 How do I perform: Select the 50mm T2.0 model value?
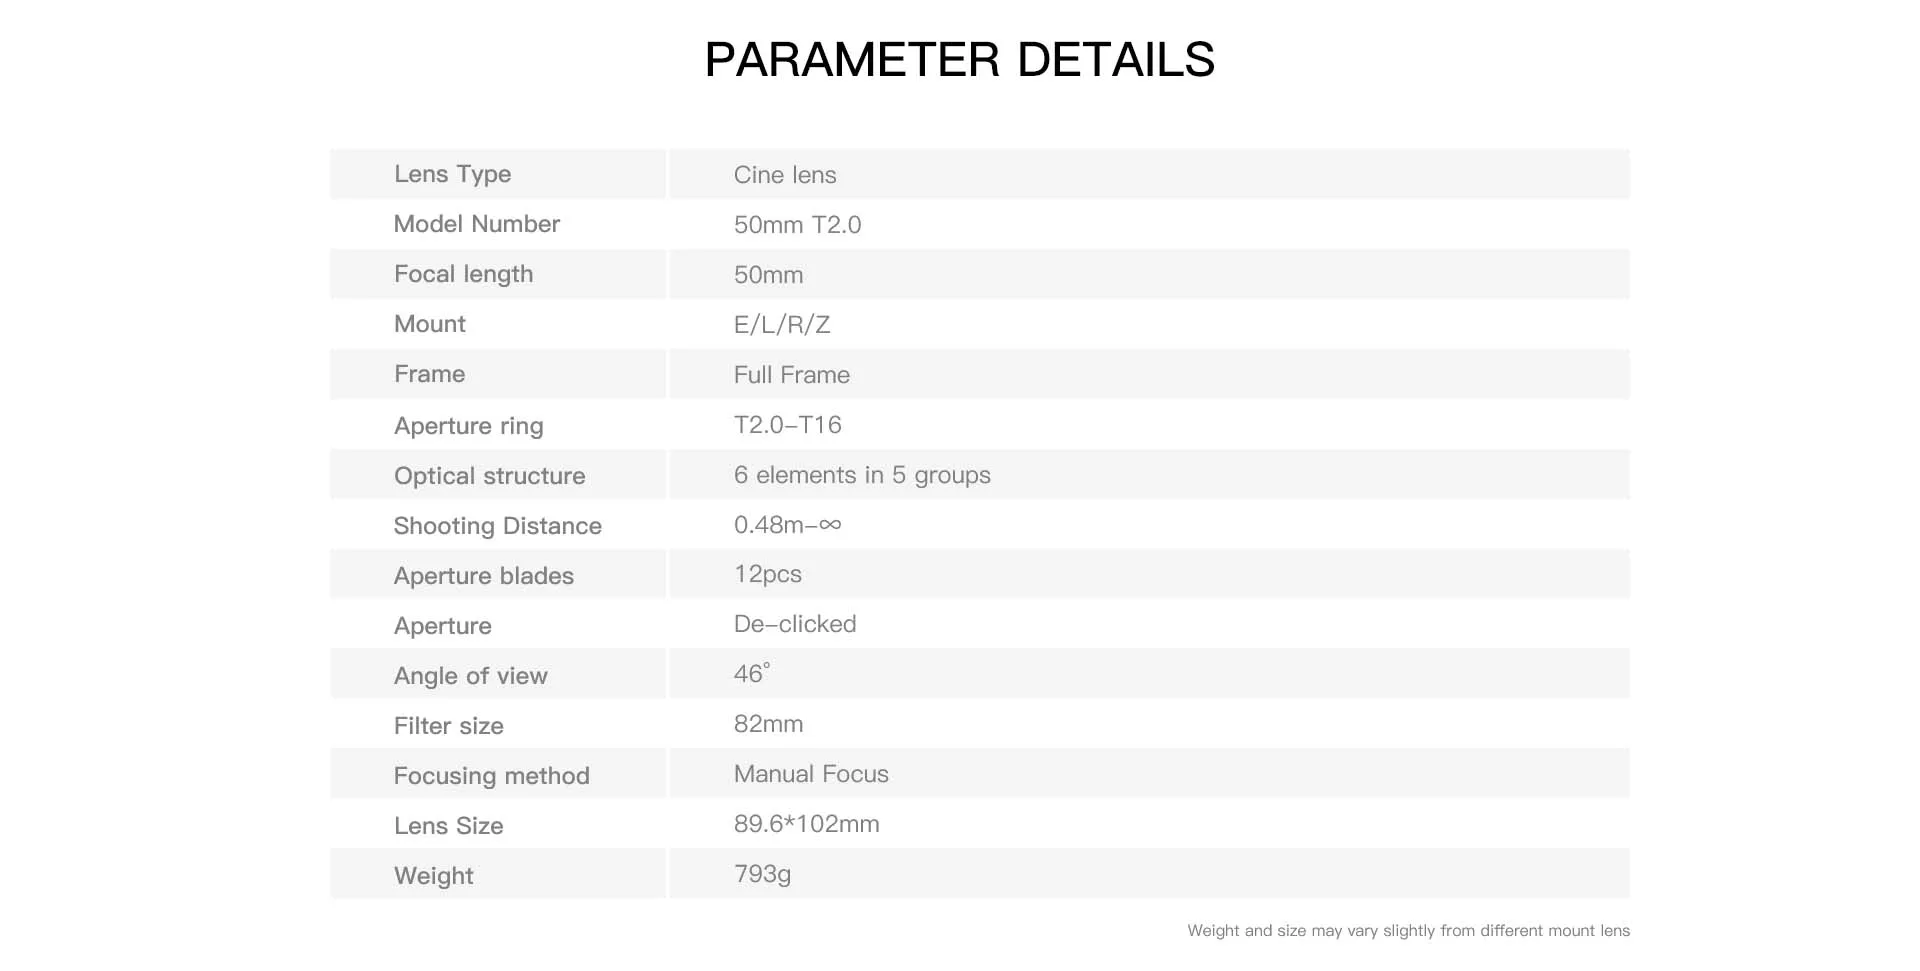tap(797, 225)
